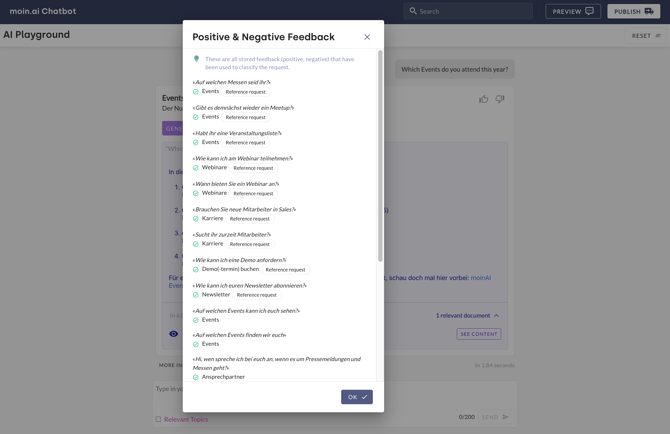Screen dimensions: 670x434
Task: Reset the AI Playground
Action: [645, 36]
